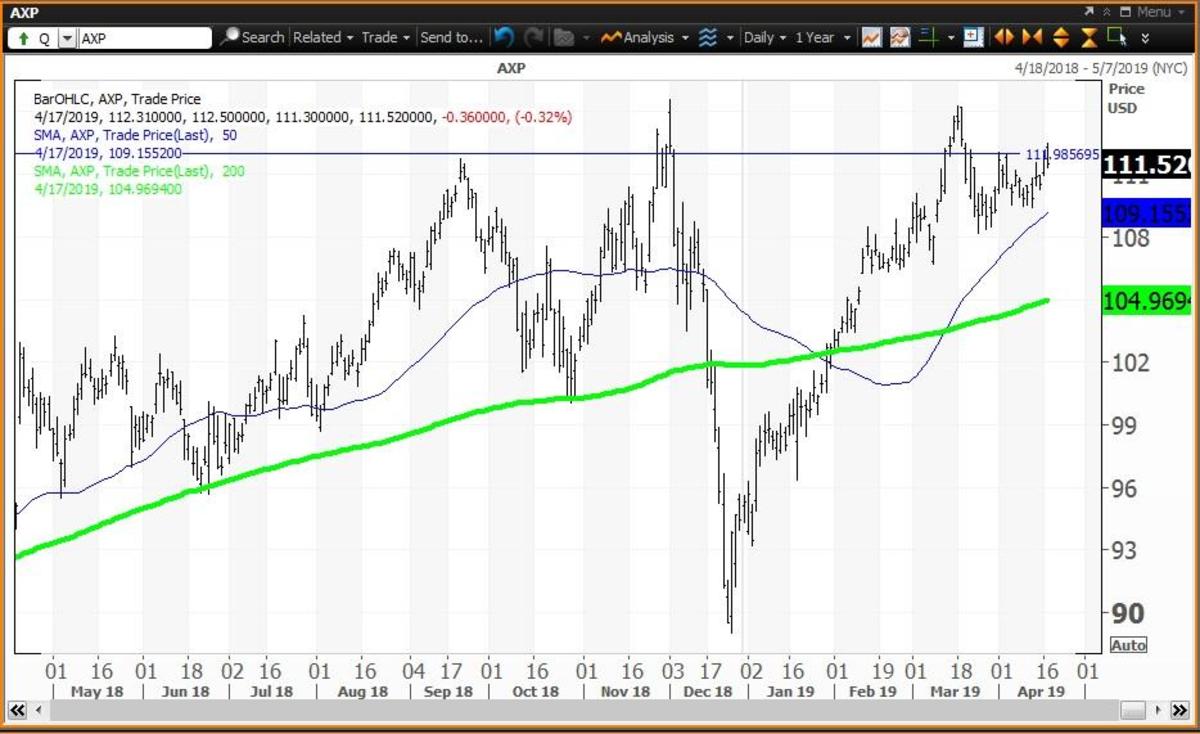This screenshot has width=1200, height=734.
Task: Click the folder templates icon
Action: pos(563,37)
